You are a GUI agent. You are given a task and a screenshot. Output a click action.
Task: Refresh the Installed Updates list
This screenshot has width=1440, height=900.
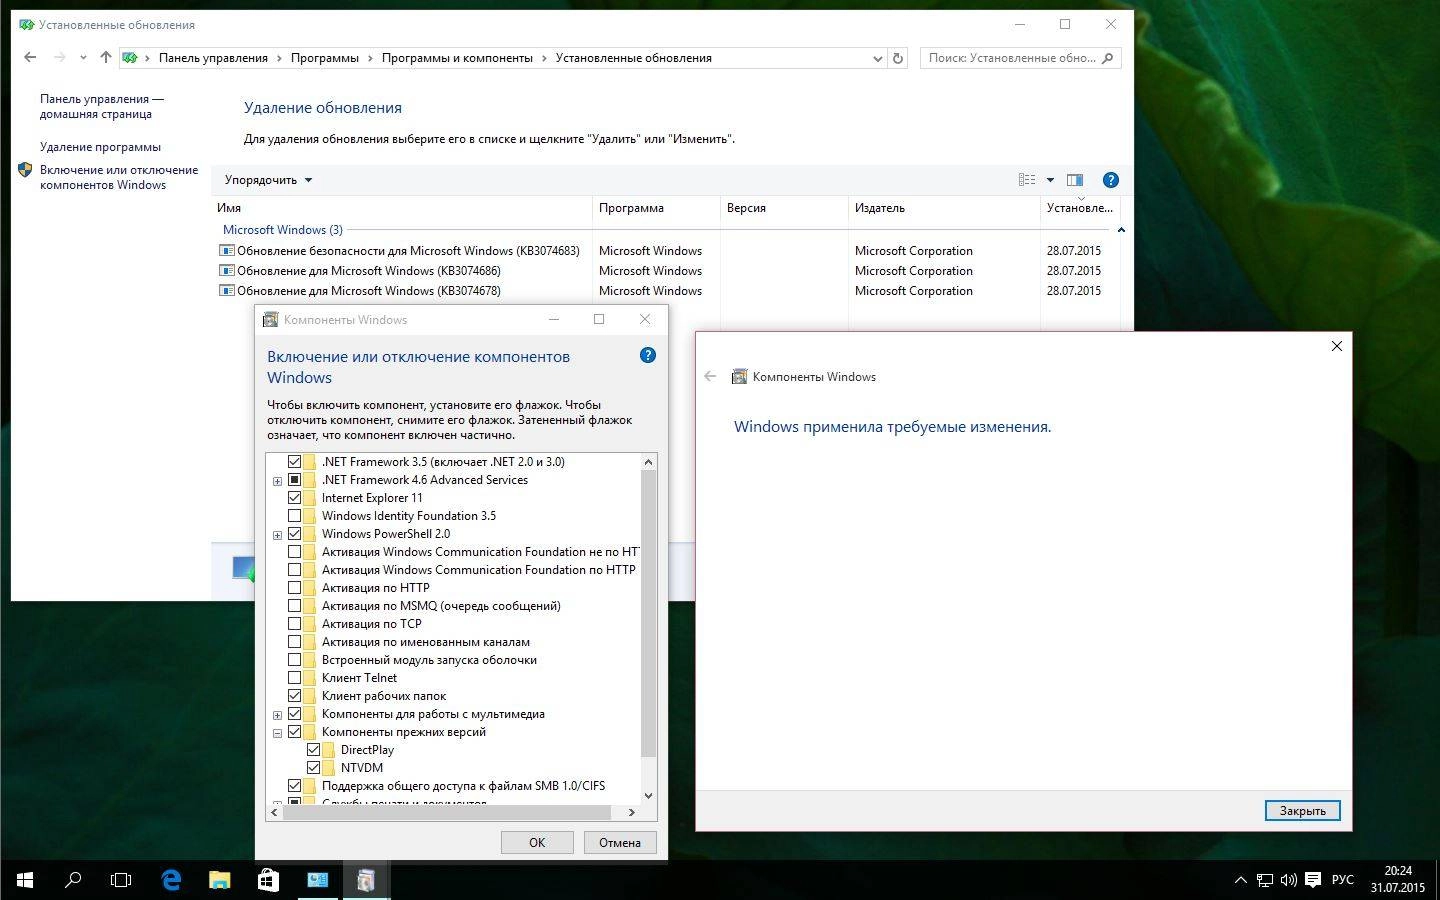click(898, 58)
